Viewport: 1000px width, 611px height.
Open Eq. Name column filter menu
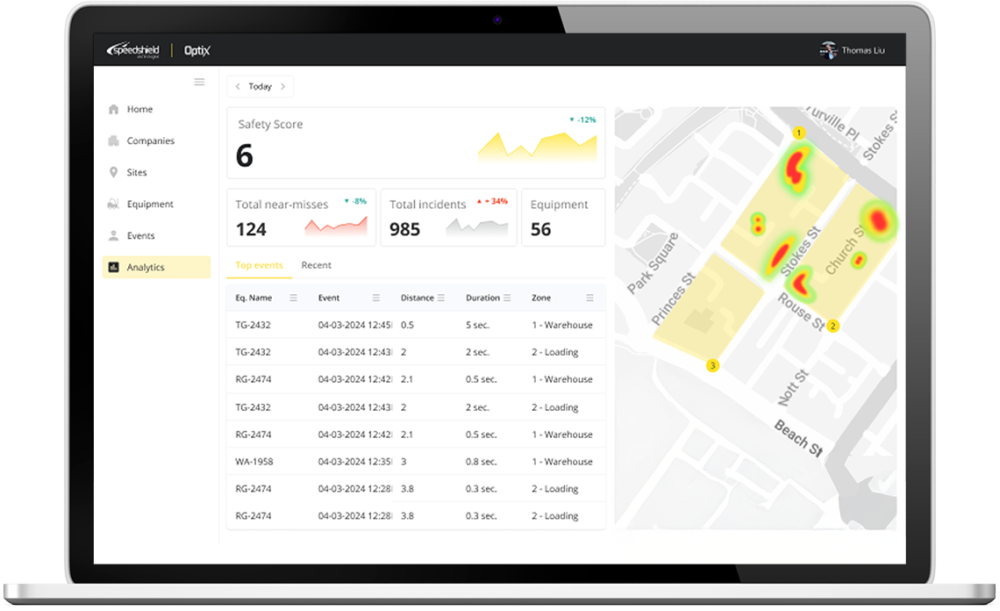pos(293,298)
